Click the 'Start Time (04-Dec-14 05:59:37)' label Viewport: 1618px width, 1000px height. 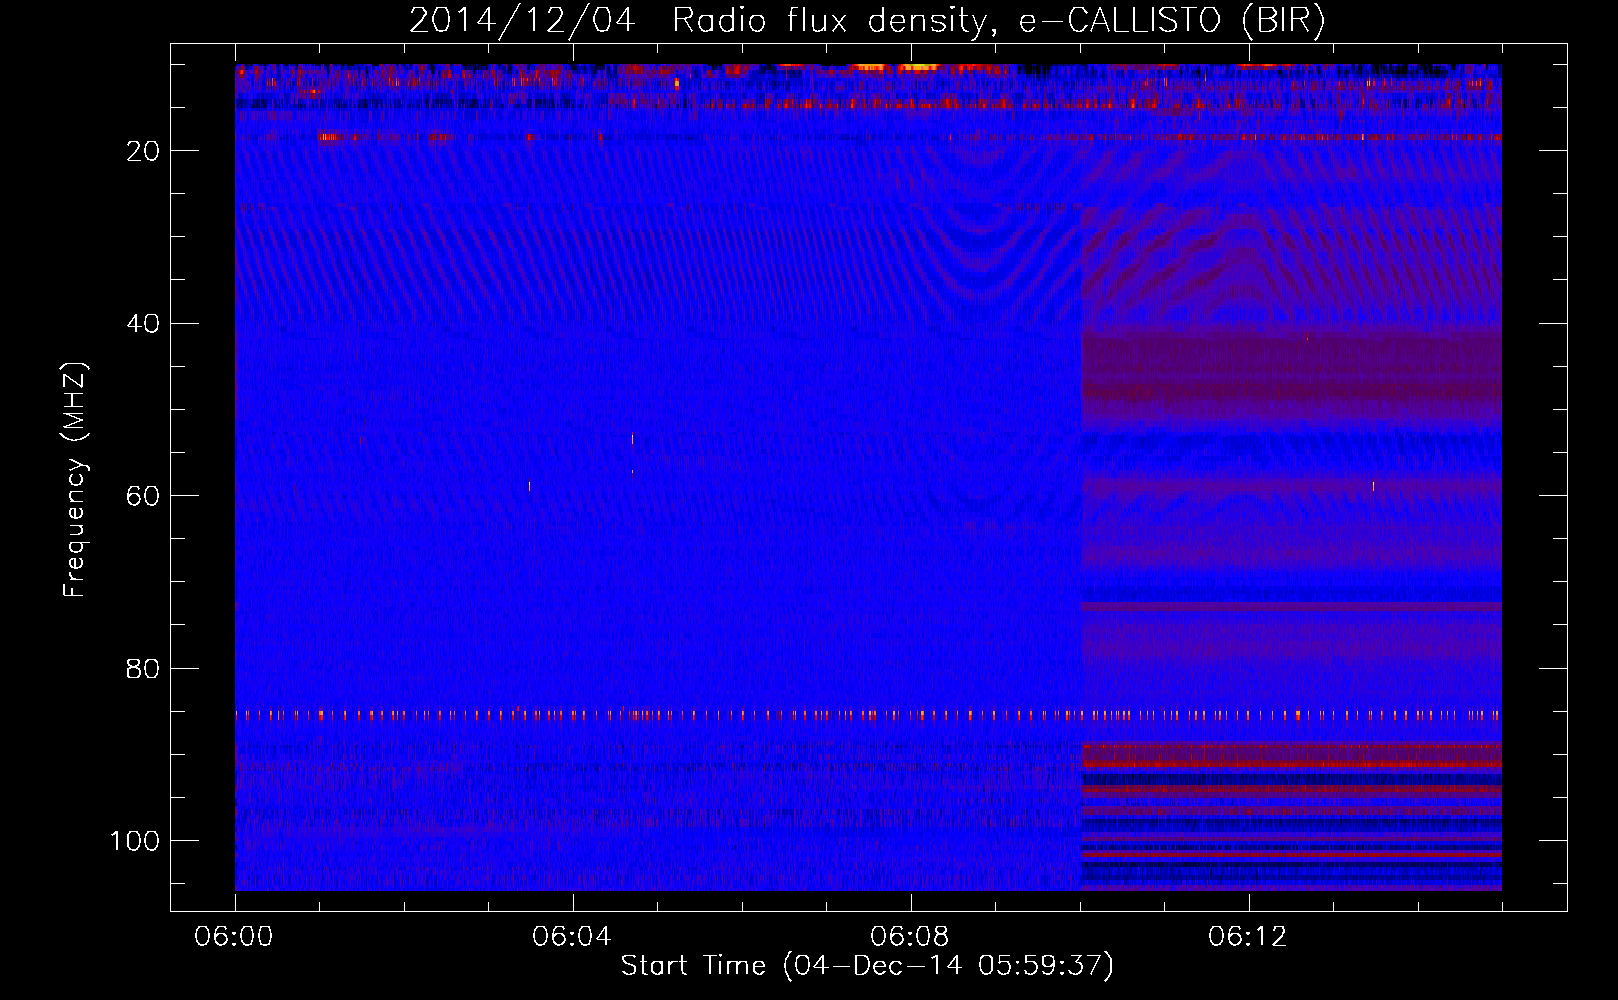867,966
